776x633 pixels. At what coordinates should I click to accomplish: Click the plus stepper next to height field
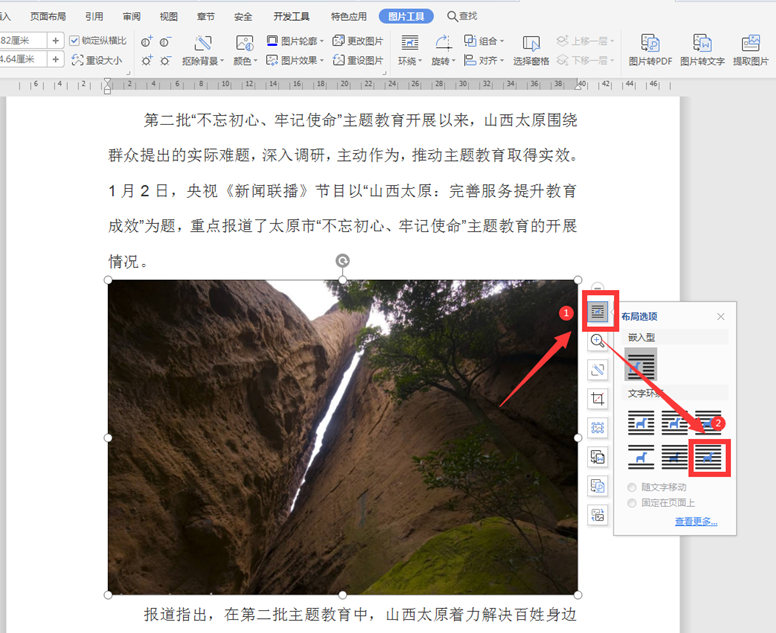click(55, 41)
